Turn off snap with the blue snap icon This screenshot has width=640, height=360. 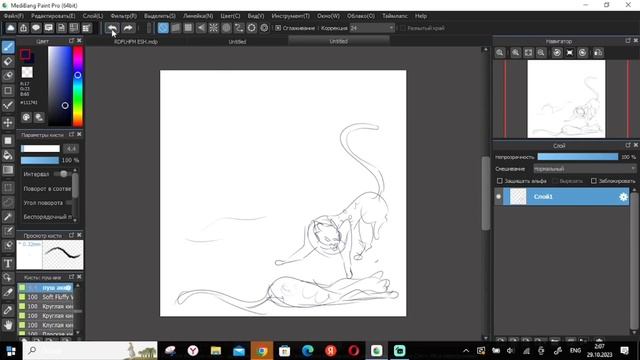(x=163, y=28)
